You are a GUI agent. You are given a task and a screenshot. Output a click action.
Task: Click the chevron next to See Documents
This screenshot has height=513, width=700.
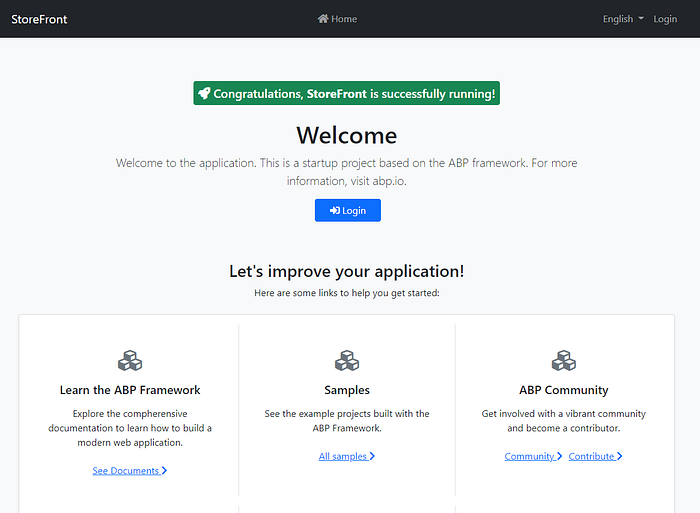tap(164, 471)
